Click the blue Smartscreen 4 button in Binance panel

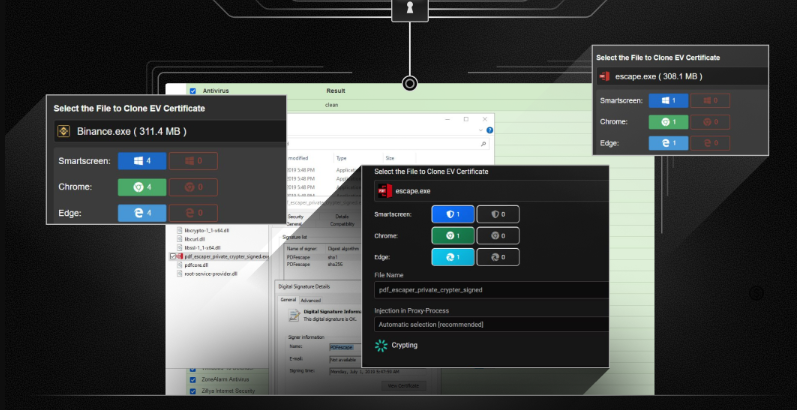click(x=142, y=161)
